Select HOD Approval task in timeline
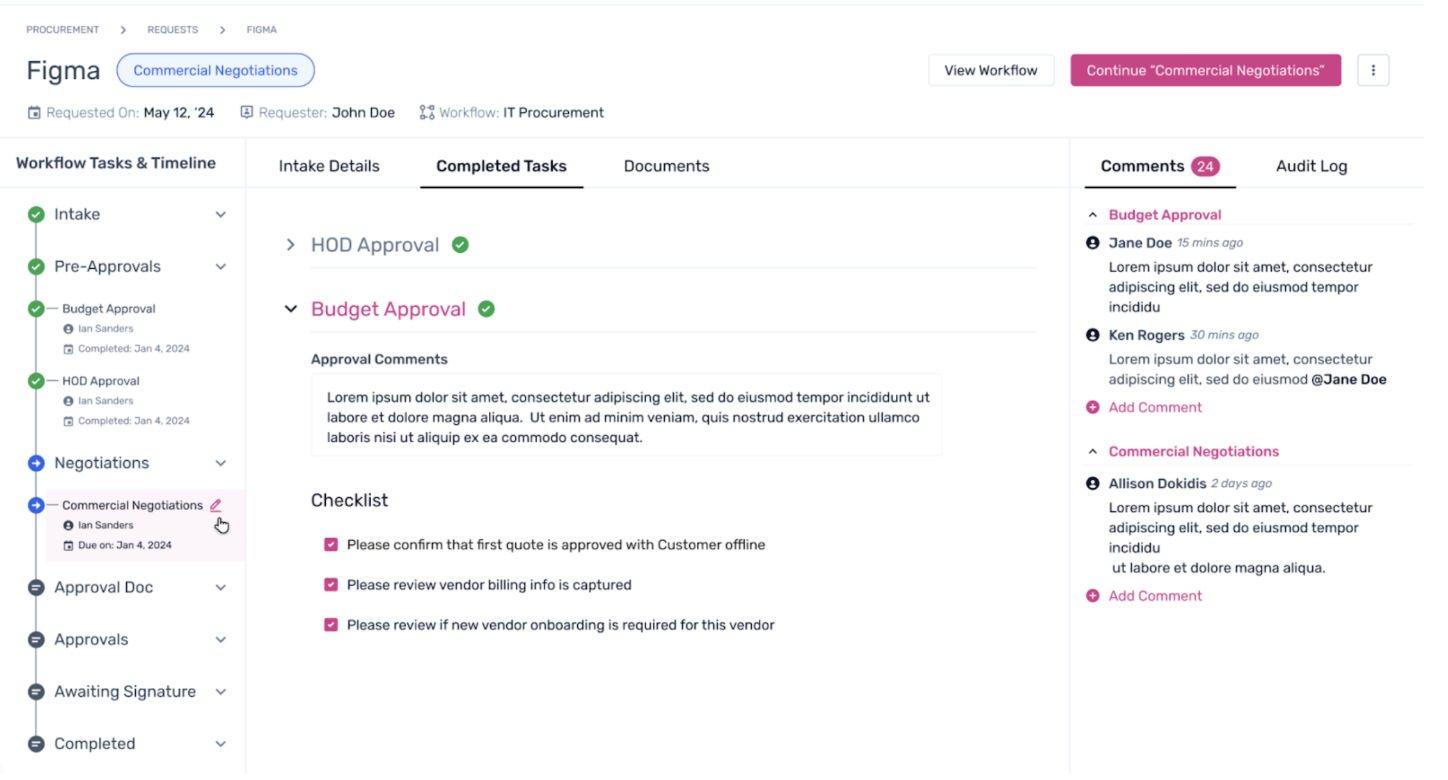Viewport: 1448px width, 780px height. click(101, 381)
